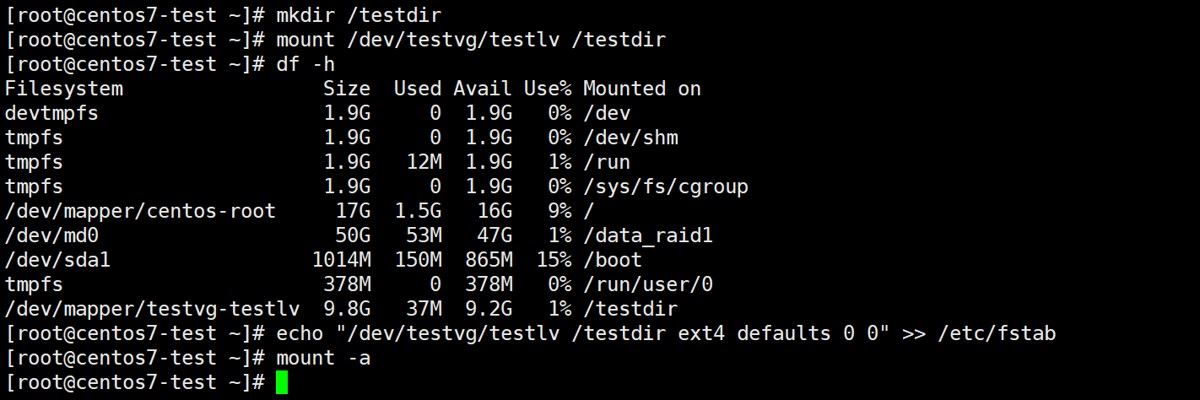Click the "df -h" command text
Viewport: 1200px width, 400px height.
312,64
